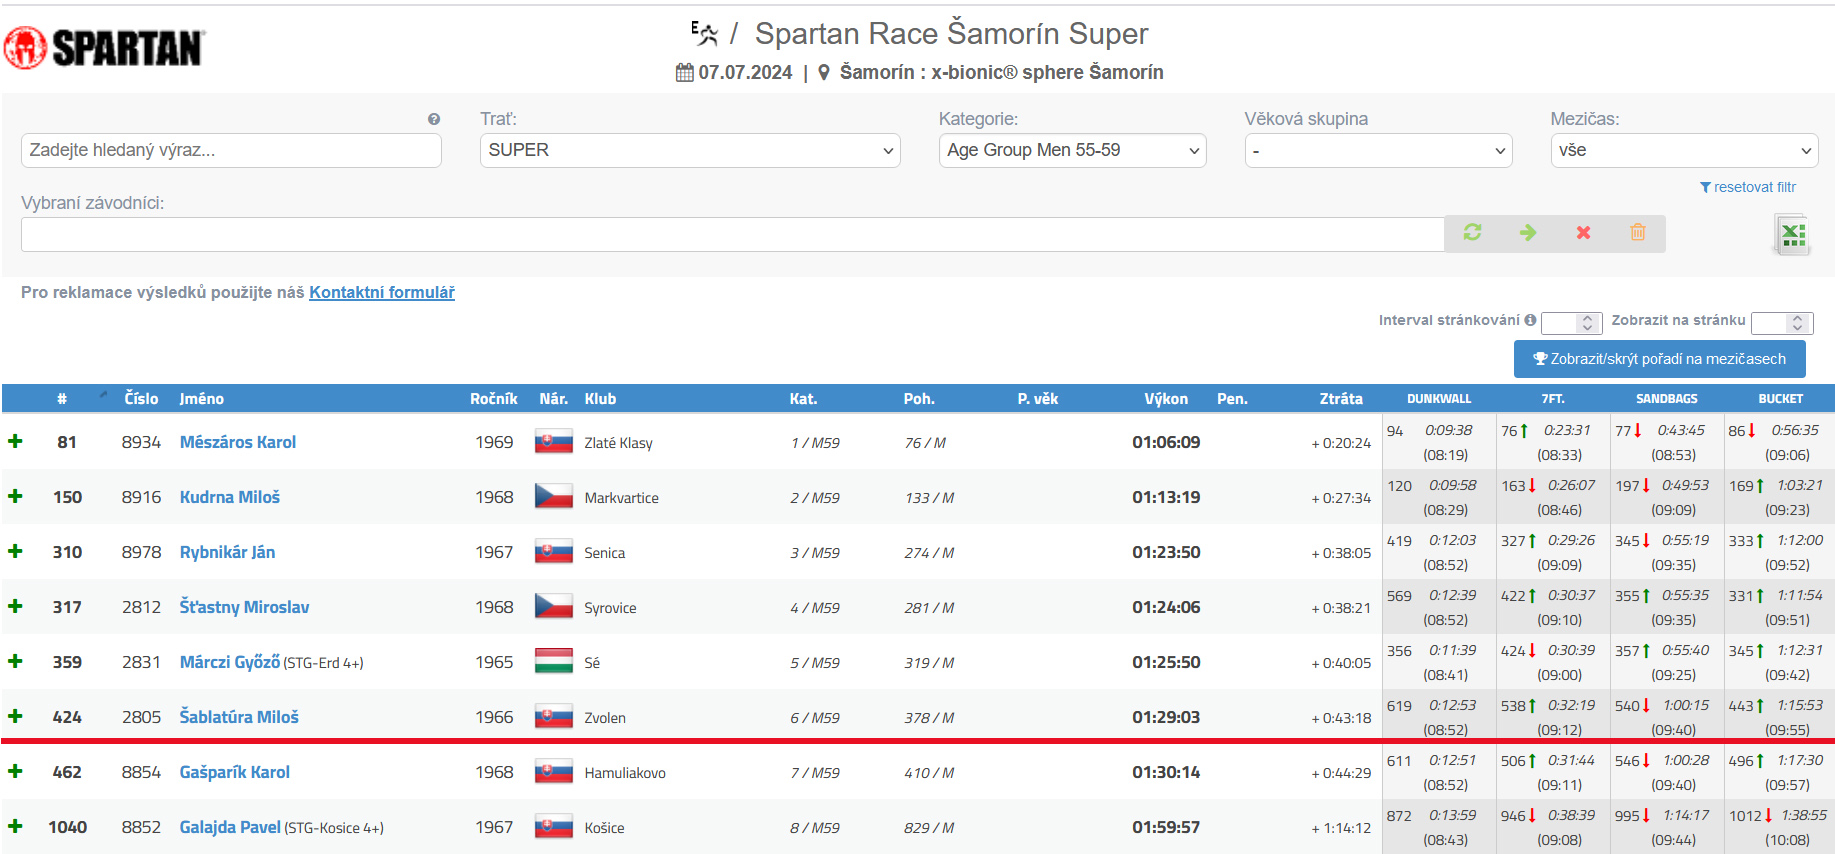Add Šťastny Miroslav using the green plus
The width and height of the screenshot is (1835, 854).
[15, 606]
